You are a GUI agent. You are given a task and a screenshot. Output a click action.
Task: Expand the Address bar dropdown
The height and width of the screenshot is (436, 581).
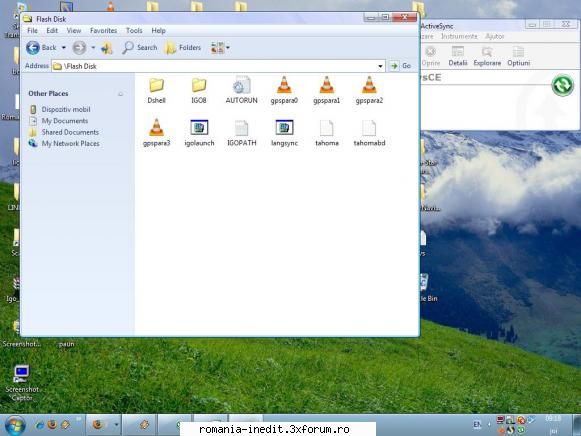click(380, 66)
